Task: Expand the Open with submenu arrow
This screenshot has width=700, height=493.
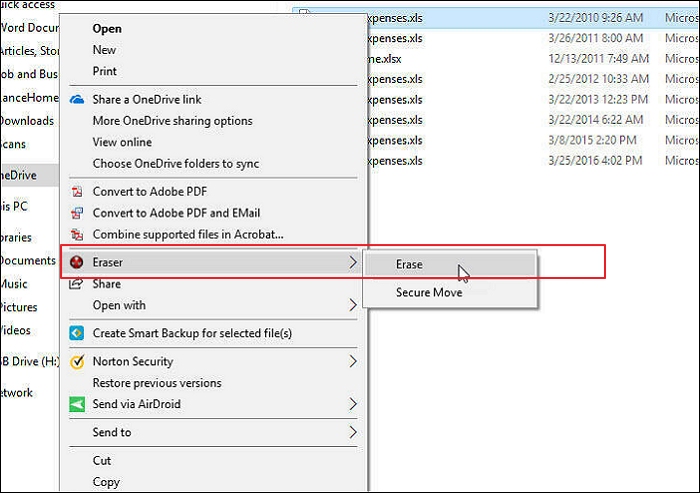Action: (x=352, y=305)
